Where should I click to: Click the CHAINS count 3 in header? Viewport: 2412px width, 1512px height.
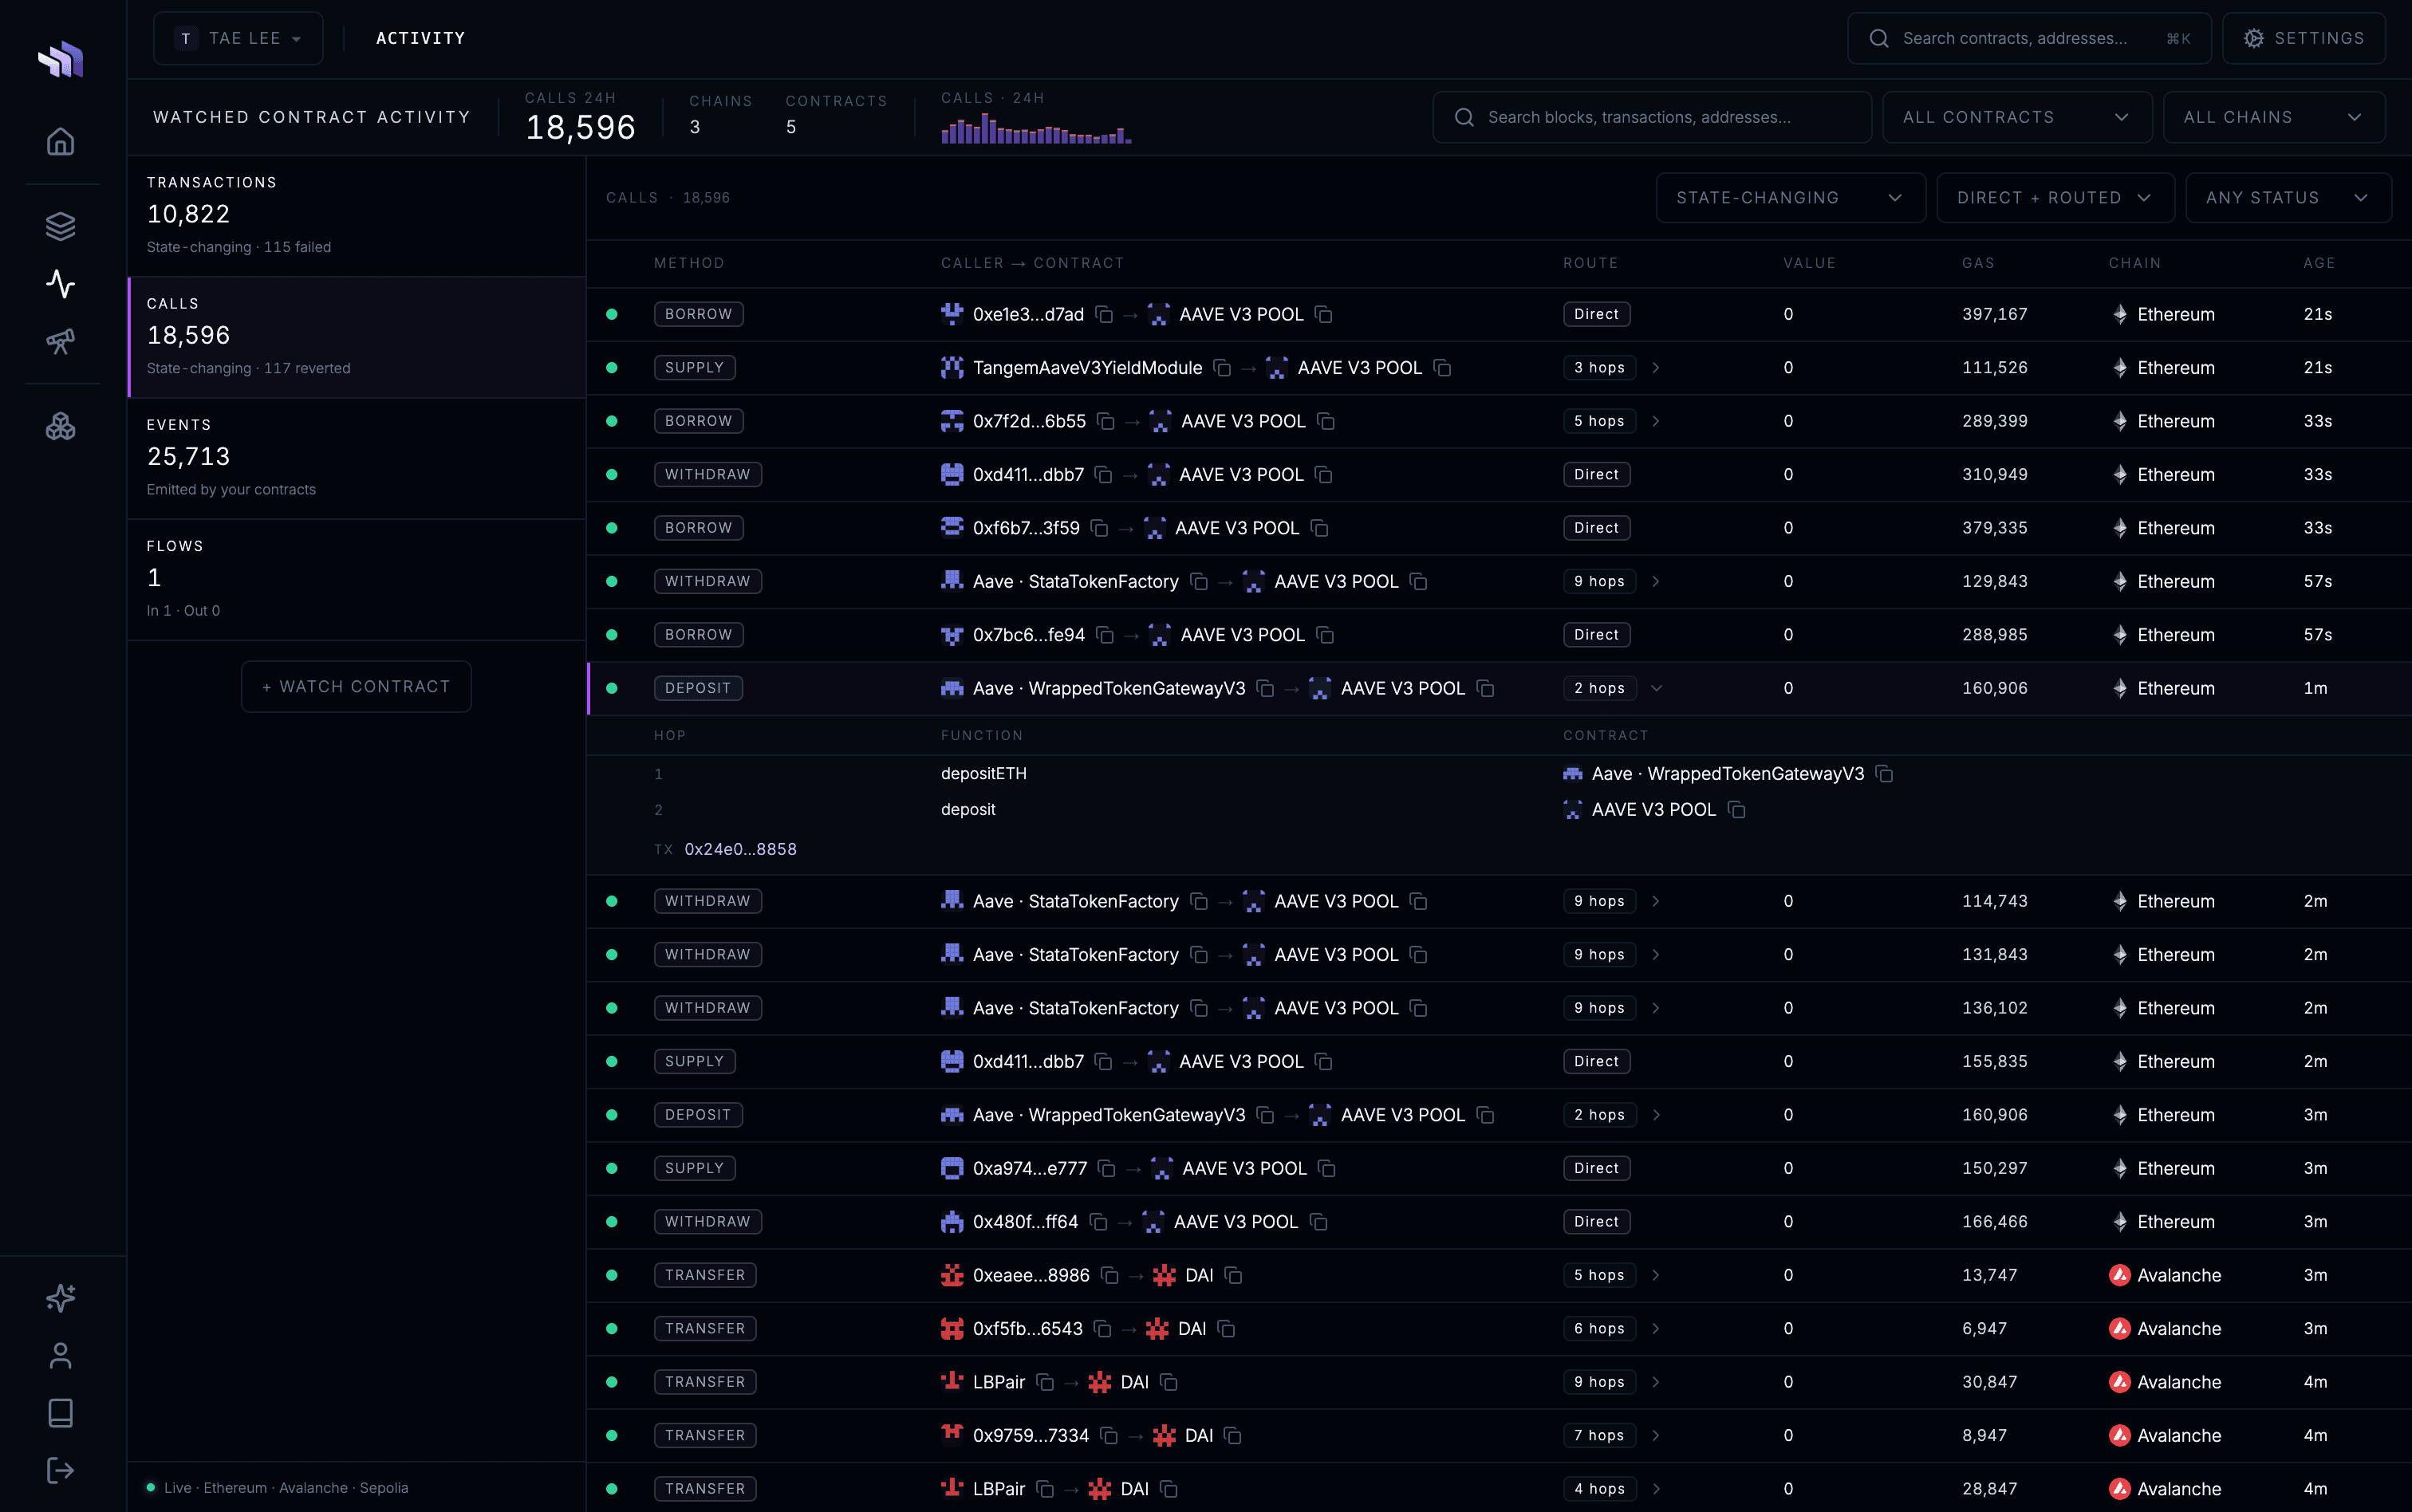[x=695, y=127]
